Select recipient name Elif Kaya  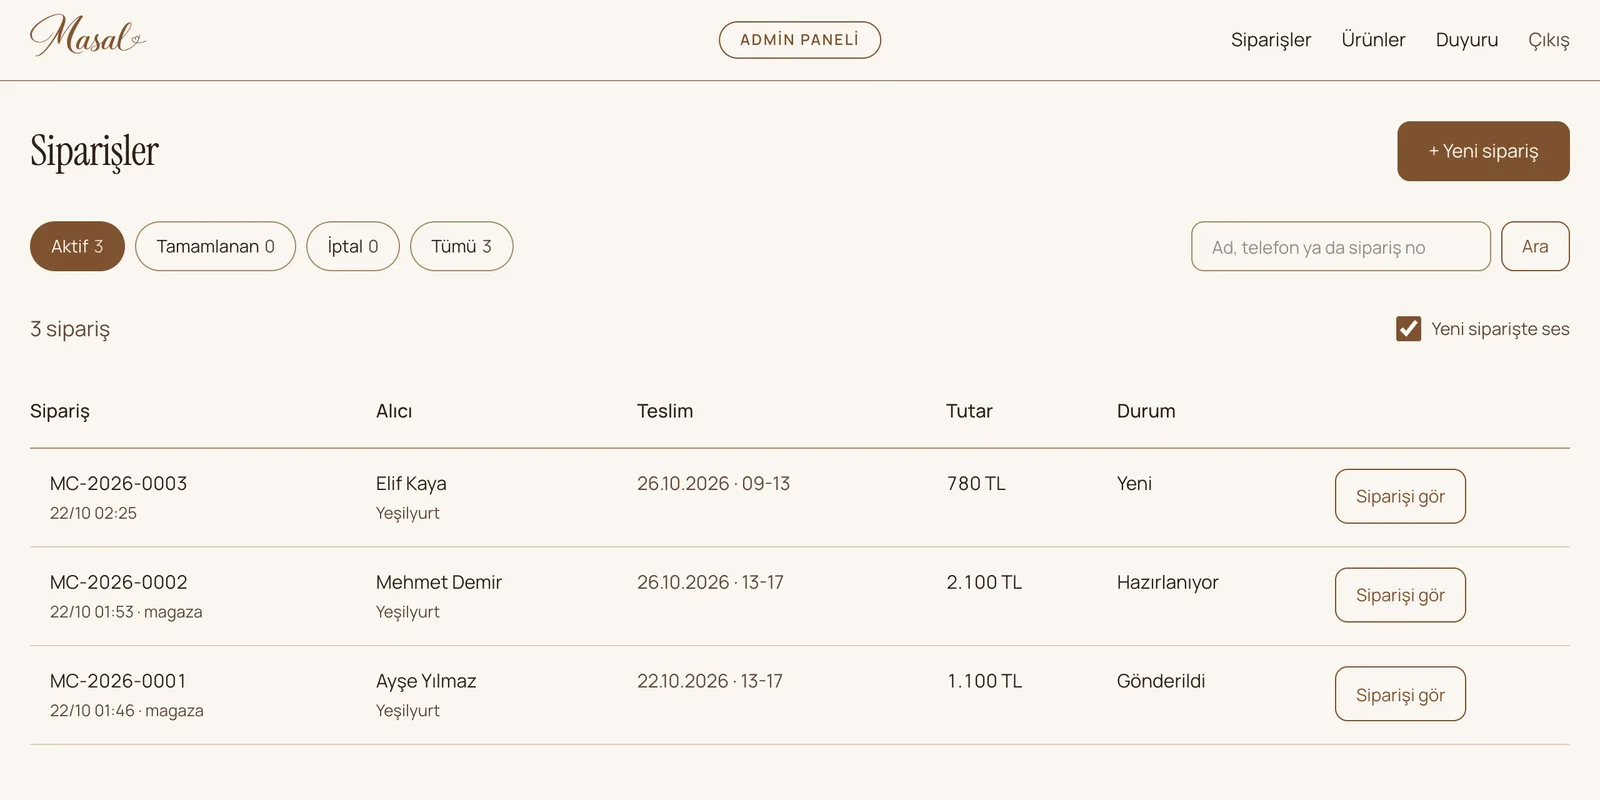tap(411, 484)
